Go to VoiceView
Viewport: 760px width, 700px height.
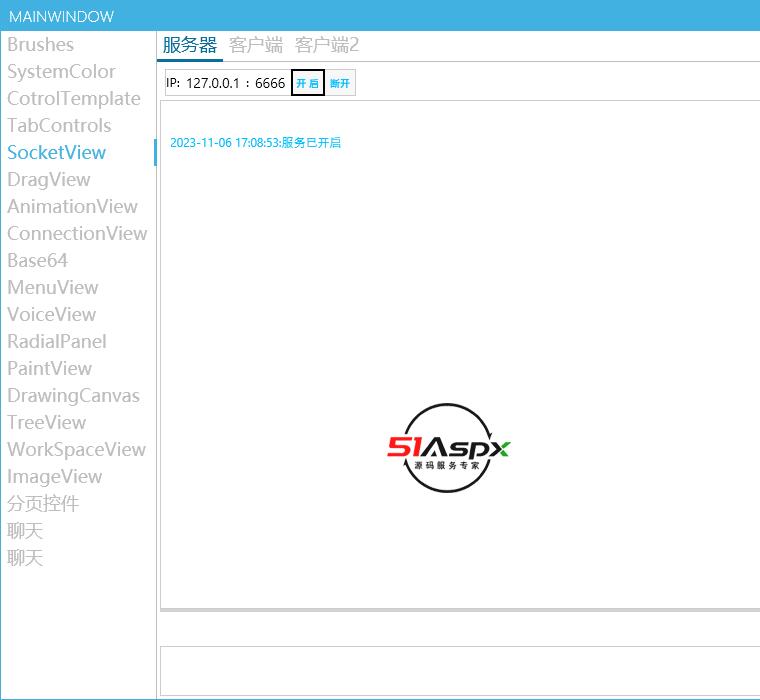pos(51,315)
